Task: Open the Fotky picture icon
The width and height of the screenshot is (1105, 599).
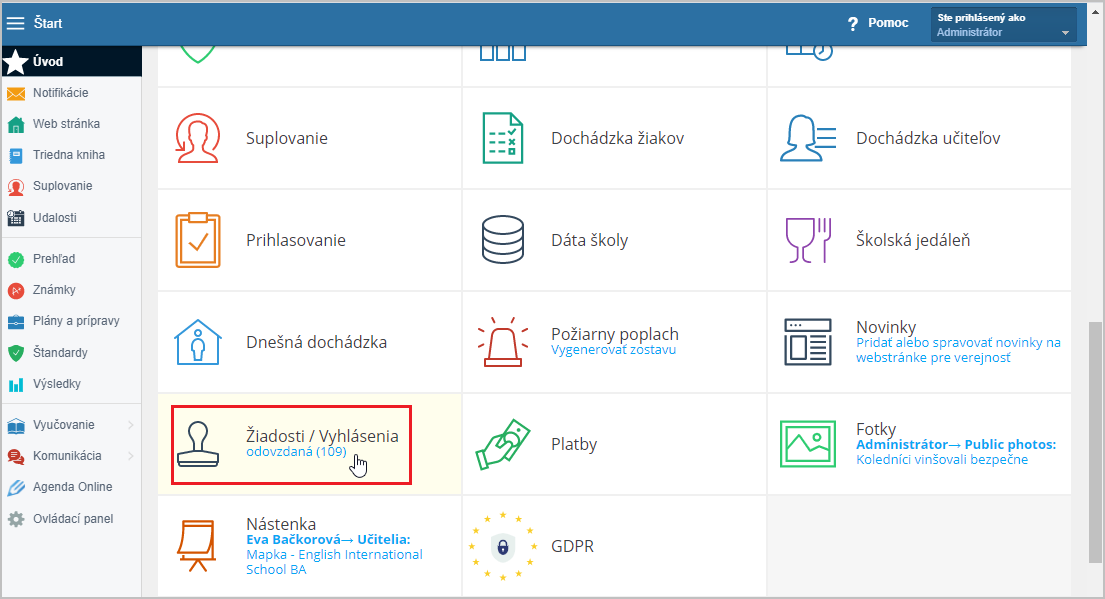Action: click(x=808, y=444)
